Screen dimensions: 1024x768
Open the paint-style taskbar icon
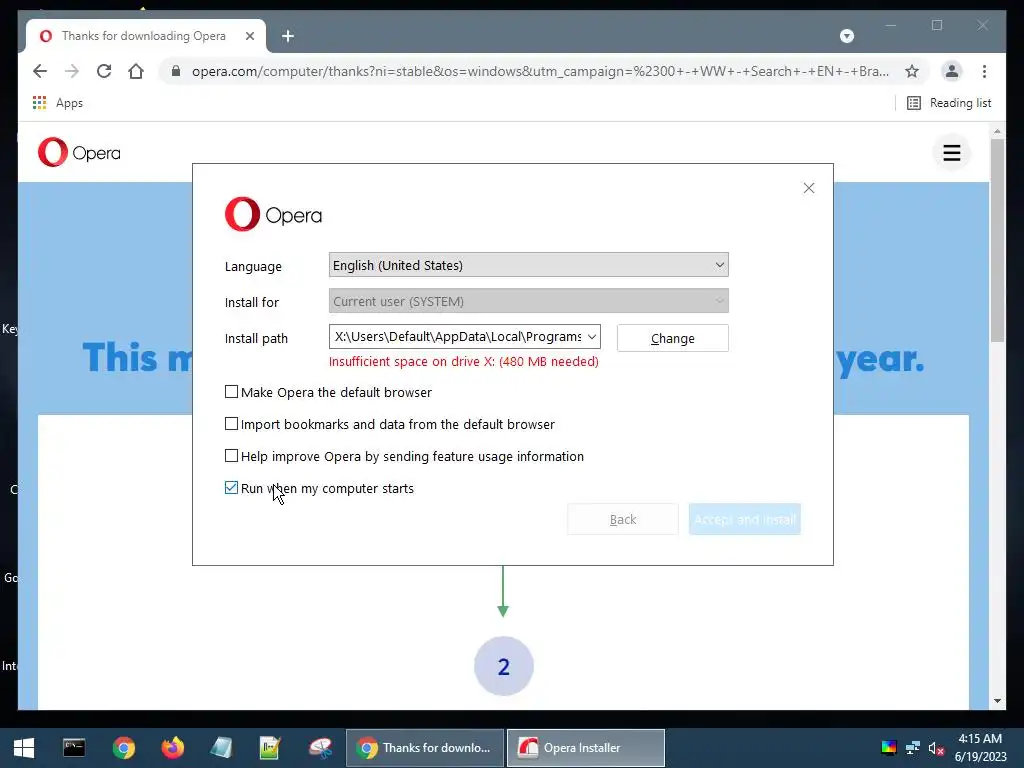point(320,748)
